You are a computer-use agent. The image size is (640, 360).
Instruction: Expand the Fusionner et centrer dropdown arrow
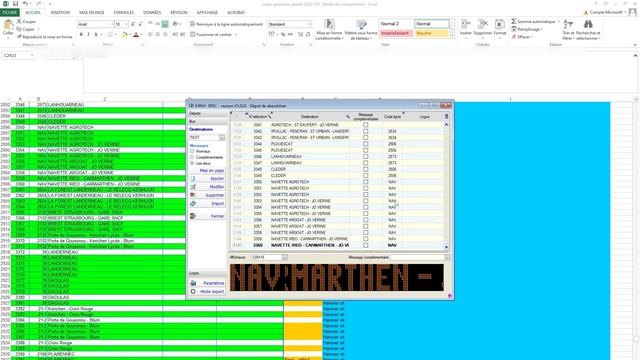(236, 35)
